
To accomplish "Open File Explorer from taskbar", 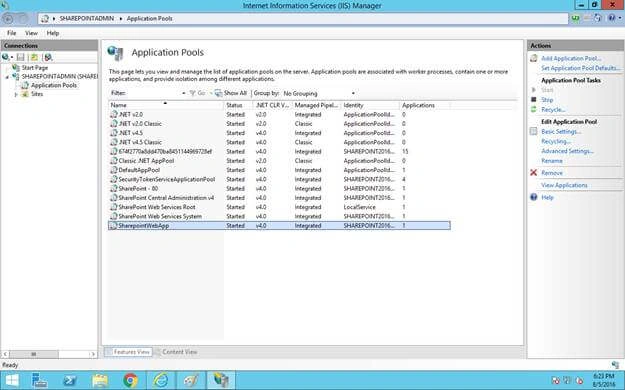I will click(100, 380).
